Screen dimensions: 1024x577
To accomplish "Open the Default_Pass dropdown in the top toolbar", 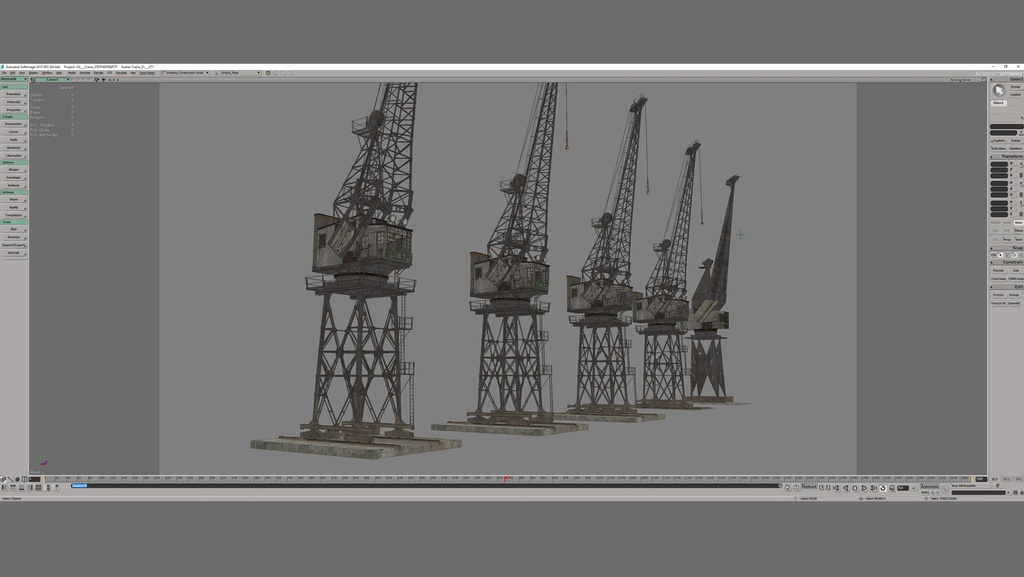I will 232,72.
